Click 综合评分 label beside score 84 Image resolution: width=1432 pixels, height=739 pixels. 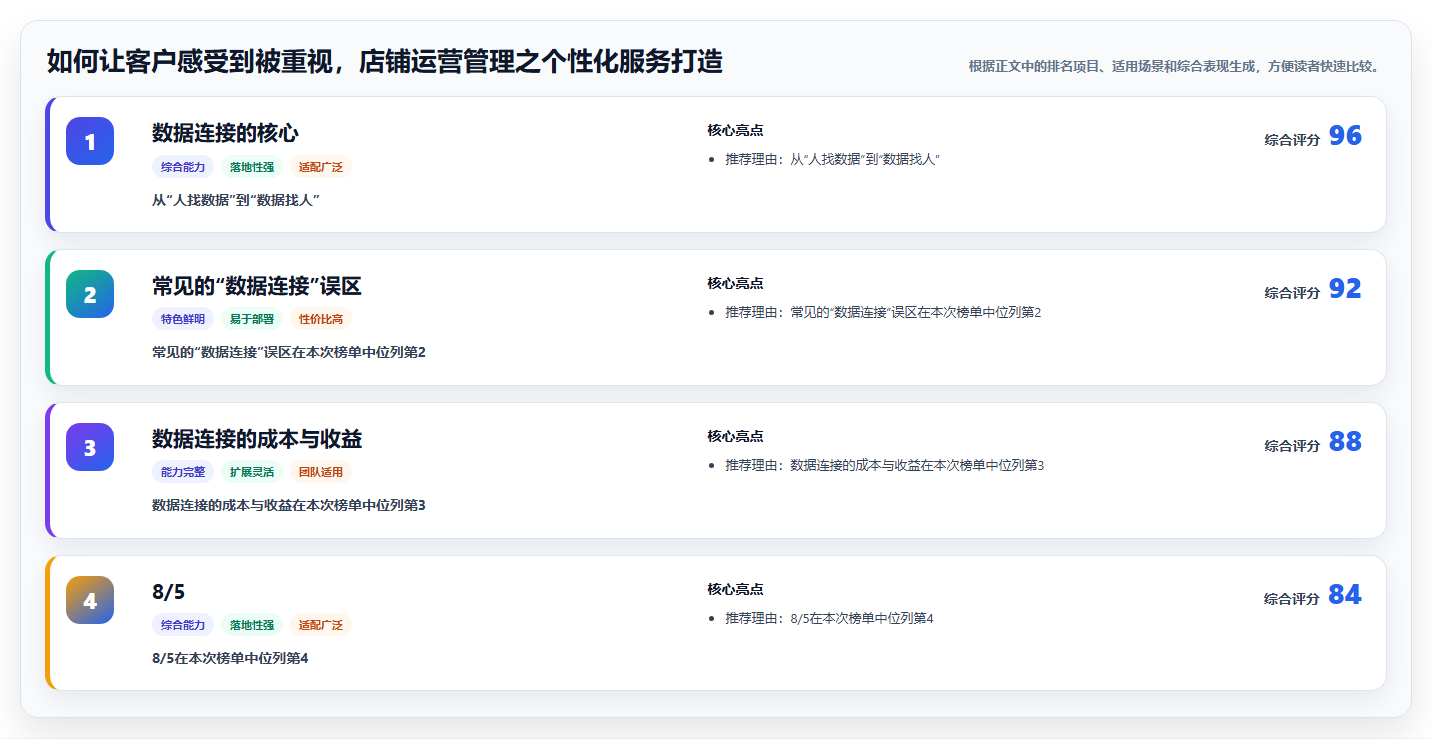1292,599
